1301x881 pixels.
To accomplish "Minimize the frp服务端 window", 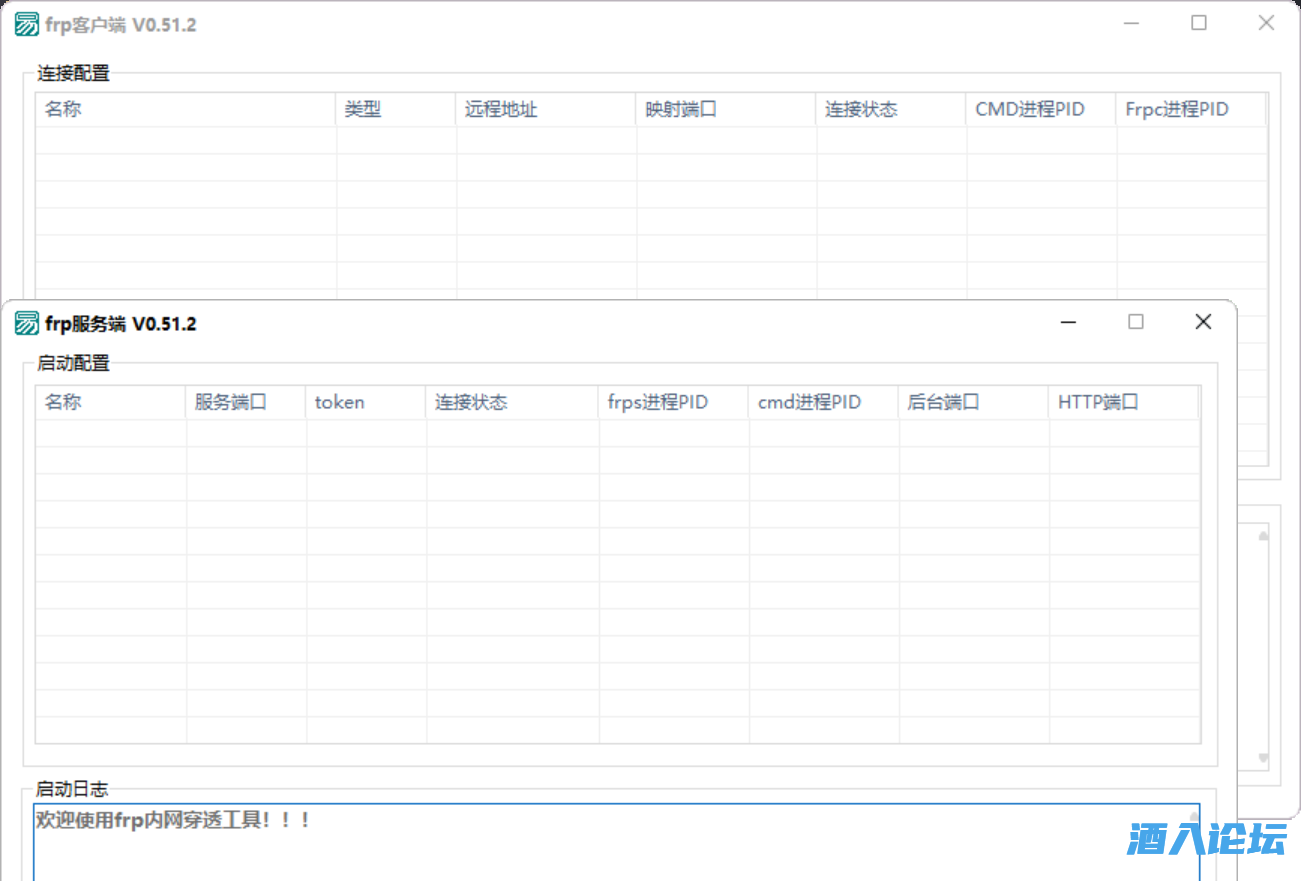I will click(1069, 322).
